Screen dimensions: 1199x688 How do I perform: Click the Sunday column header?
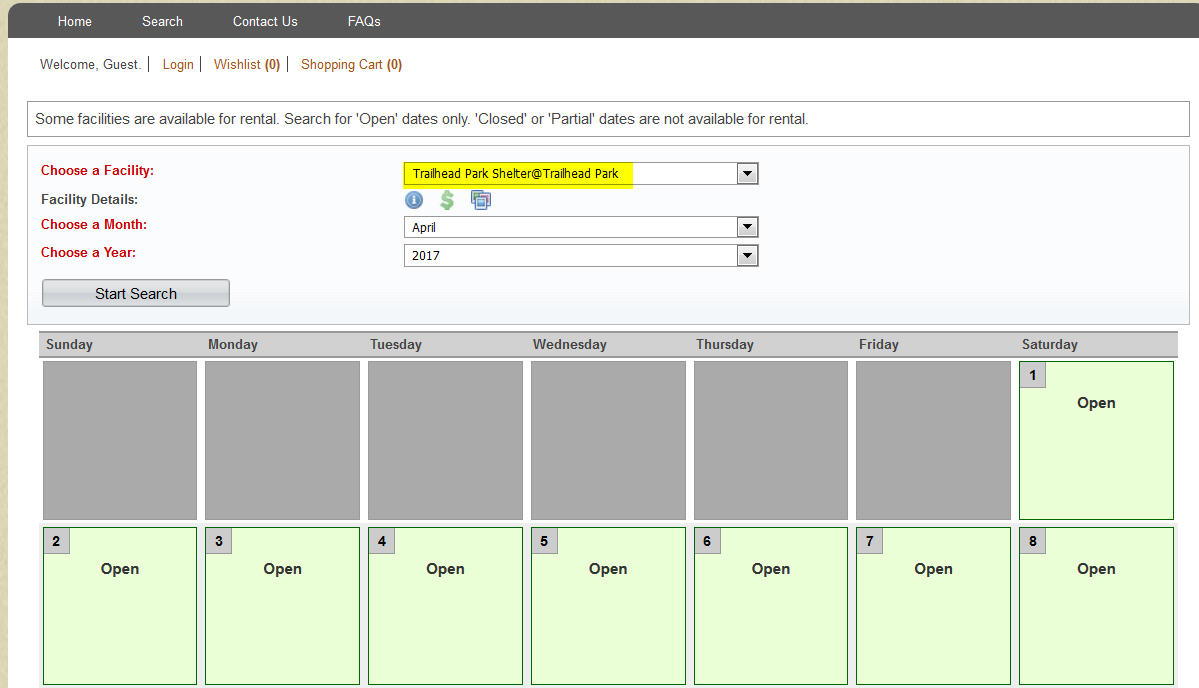69,344
